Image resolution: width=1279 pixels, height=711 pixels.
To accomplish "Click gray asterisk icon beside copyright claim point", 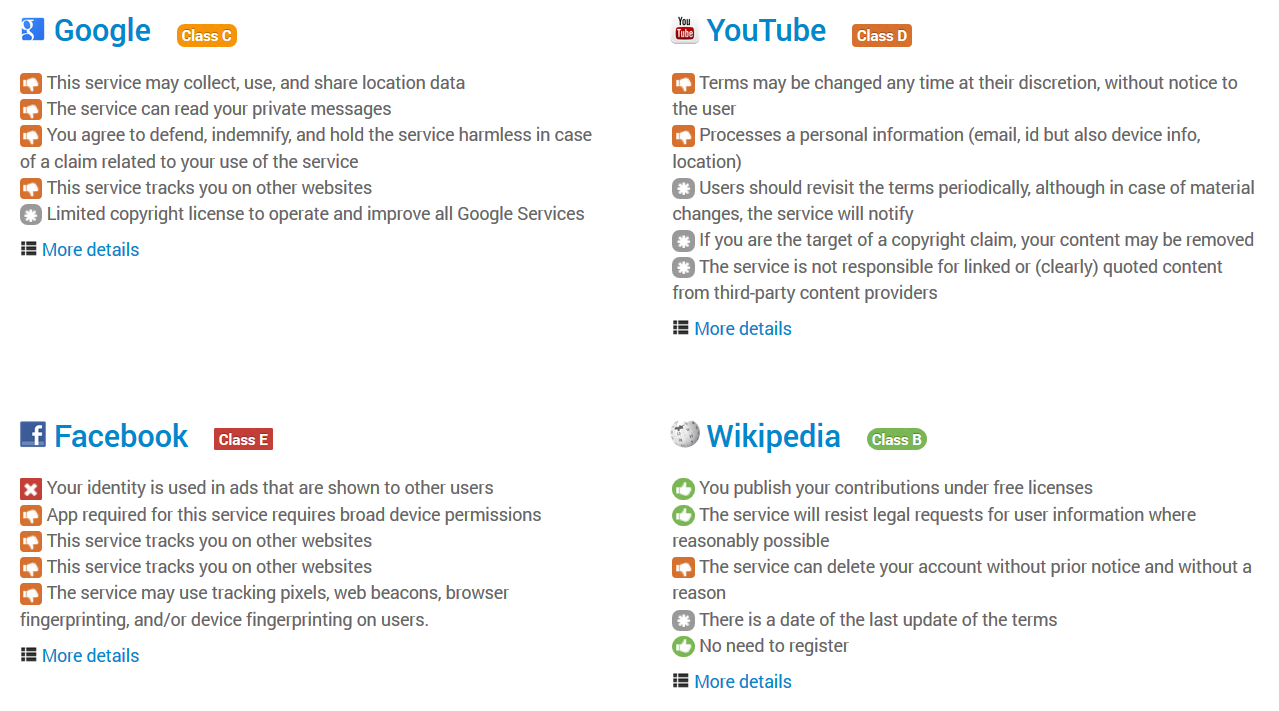I will coord(683,241).
